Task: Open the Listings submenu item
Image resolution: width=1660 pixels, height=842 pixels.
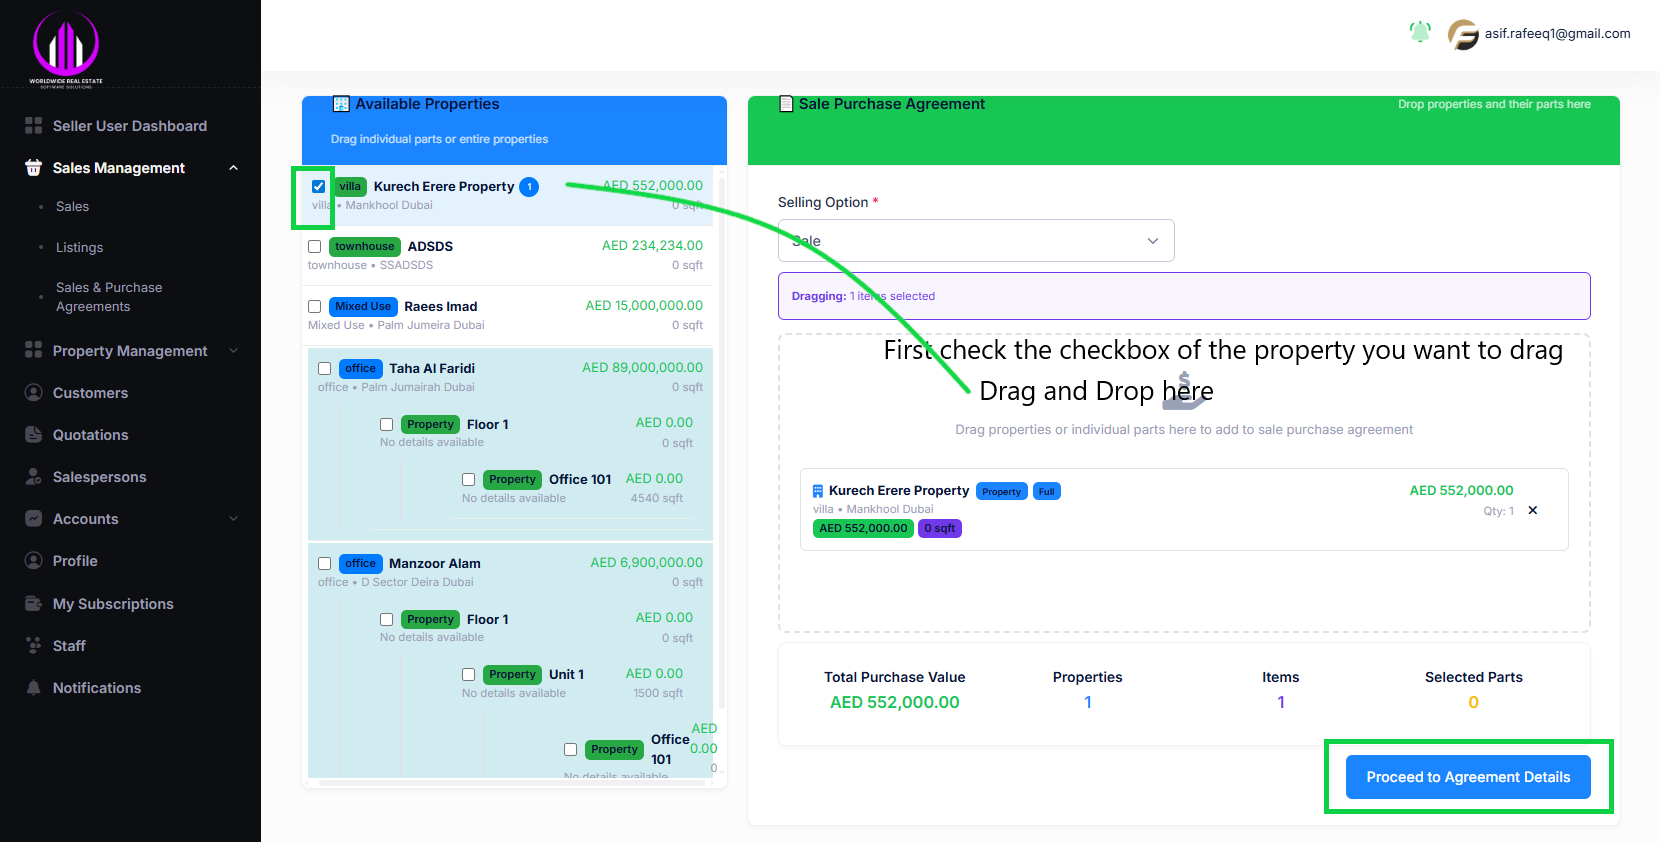Action: tap(79, 247)
